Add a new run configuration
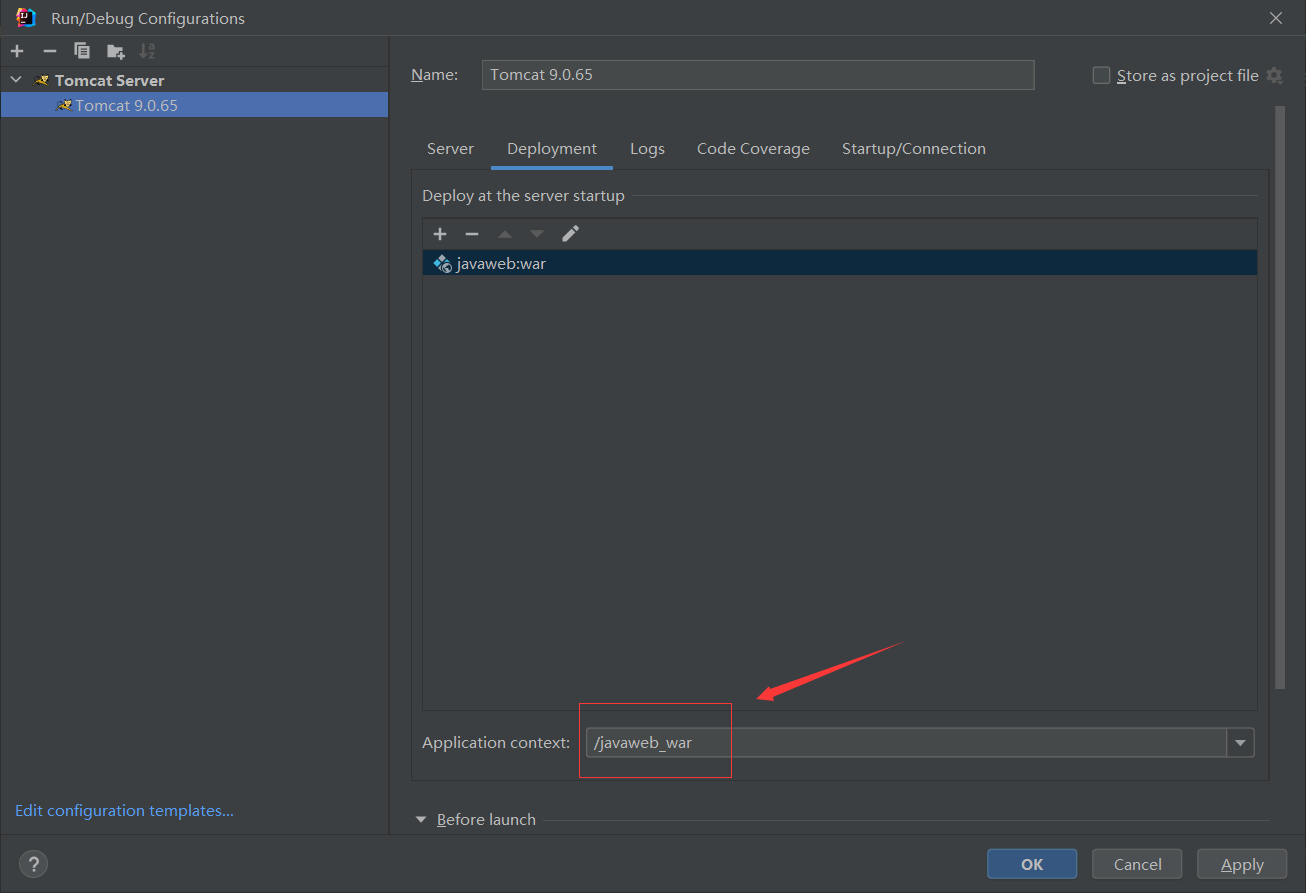The width and height of the screenshot is (1306, 893). 17,51
